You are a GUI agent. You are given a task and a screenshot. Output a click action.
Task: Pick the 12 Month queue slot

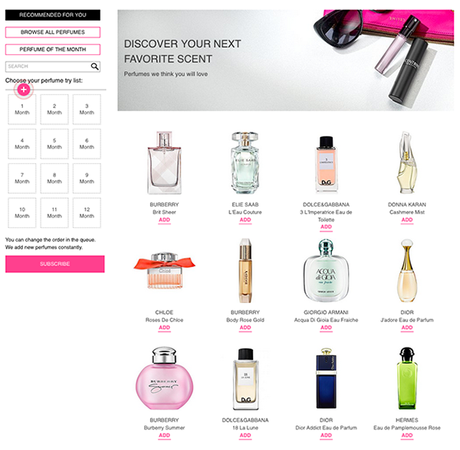point(87,213)
